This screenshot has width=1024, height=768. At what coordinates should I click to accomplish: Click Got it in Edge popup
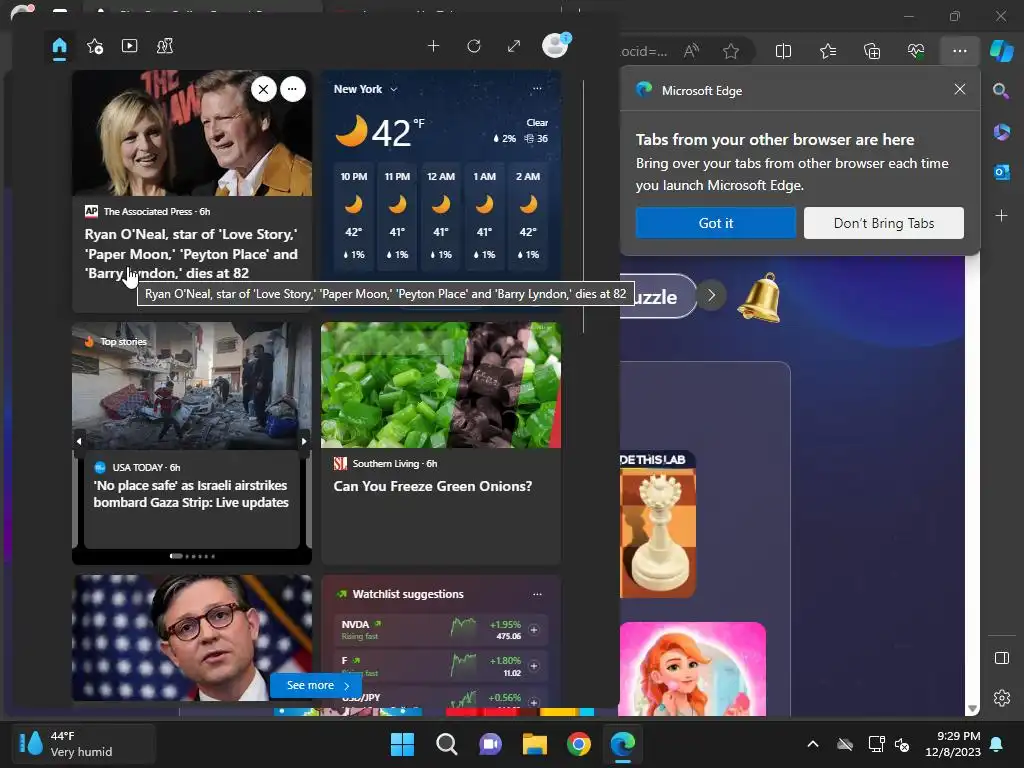[716, 223]
